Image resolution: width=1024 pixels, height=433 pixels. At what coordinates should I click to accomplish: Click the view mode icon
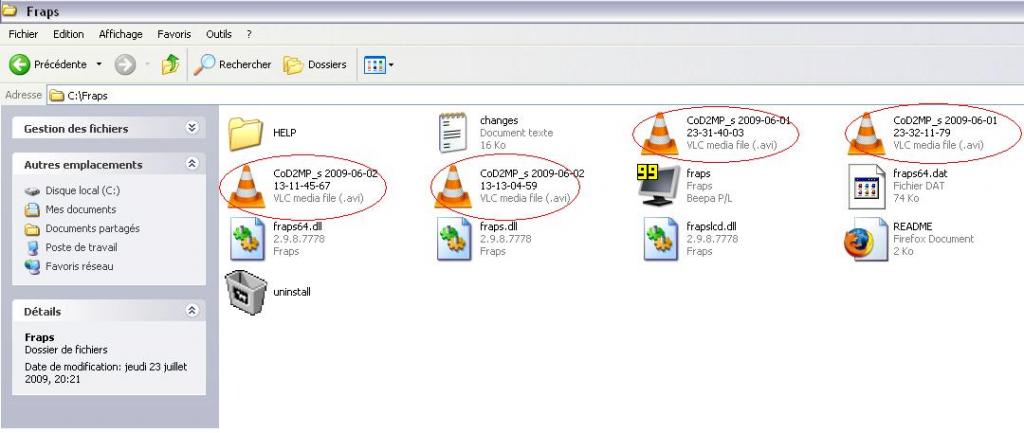coord(375,65)
